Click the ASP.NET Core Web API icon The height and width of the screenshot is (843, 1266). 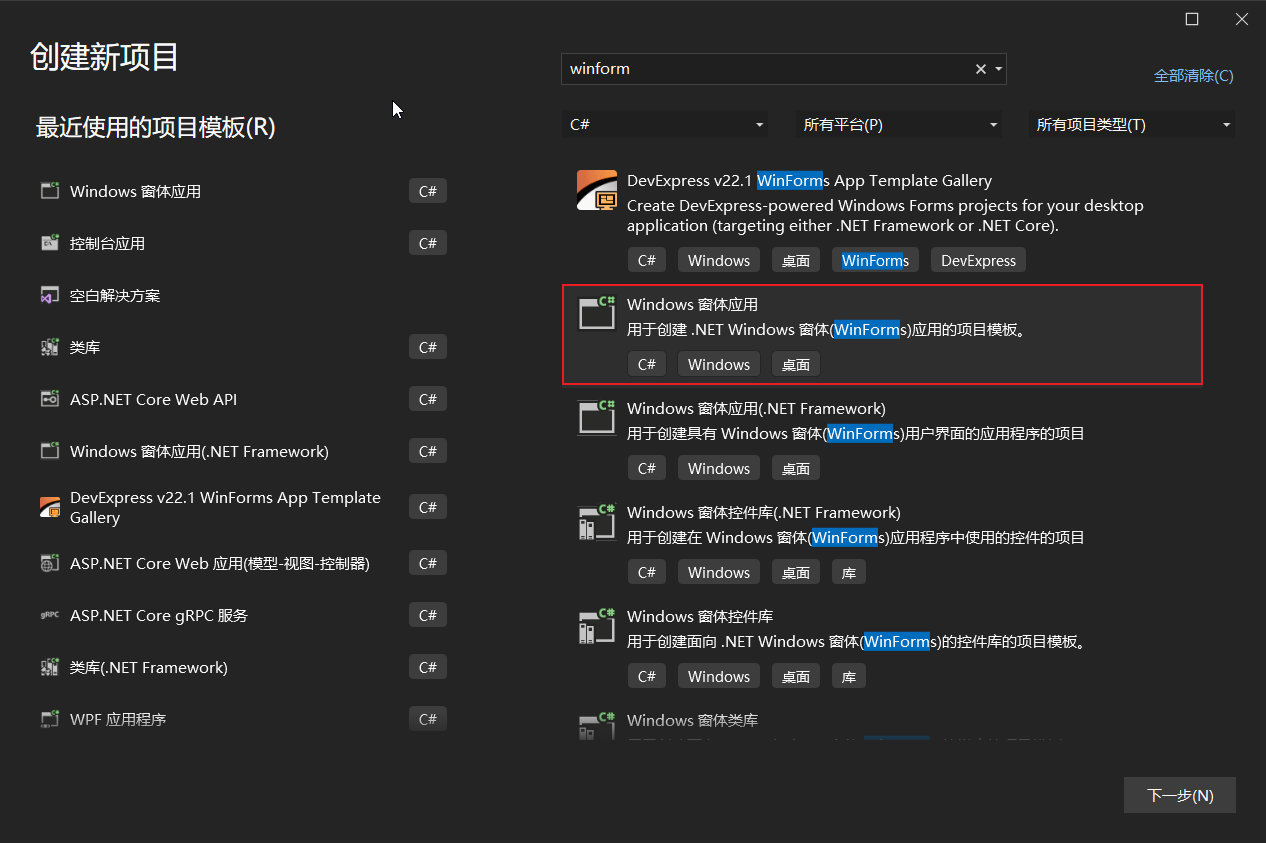coord(49,399)
